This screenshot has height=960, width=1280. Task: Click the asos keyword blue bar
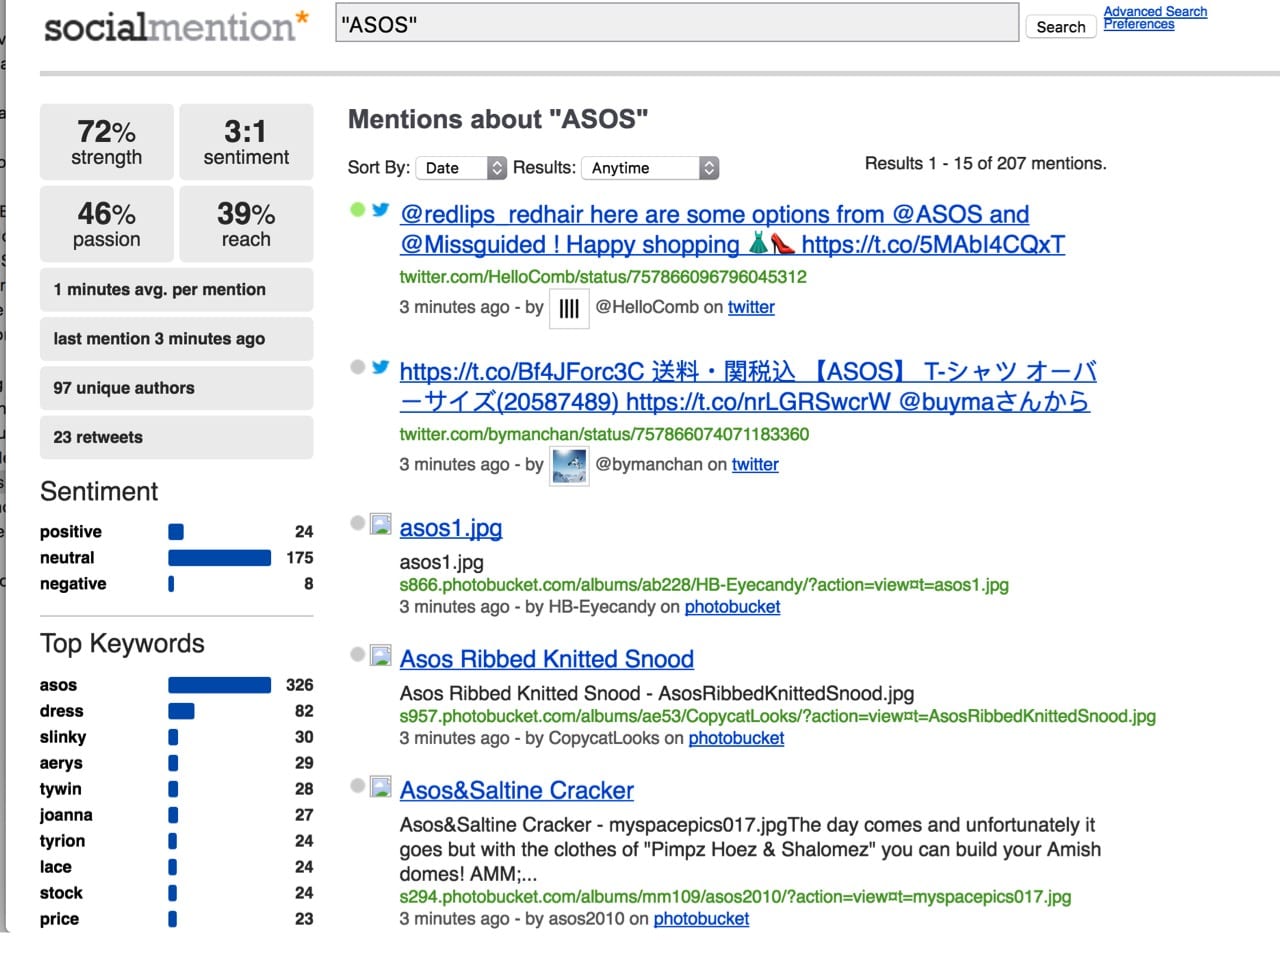coord(219,684)
